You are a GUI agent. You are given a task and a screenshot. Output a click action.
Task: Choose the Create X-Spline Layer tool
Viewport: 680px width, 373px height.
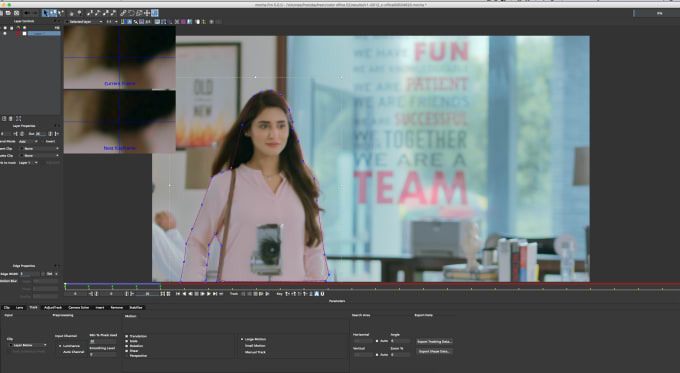(90, 13)
